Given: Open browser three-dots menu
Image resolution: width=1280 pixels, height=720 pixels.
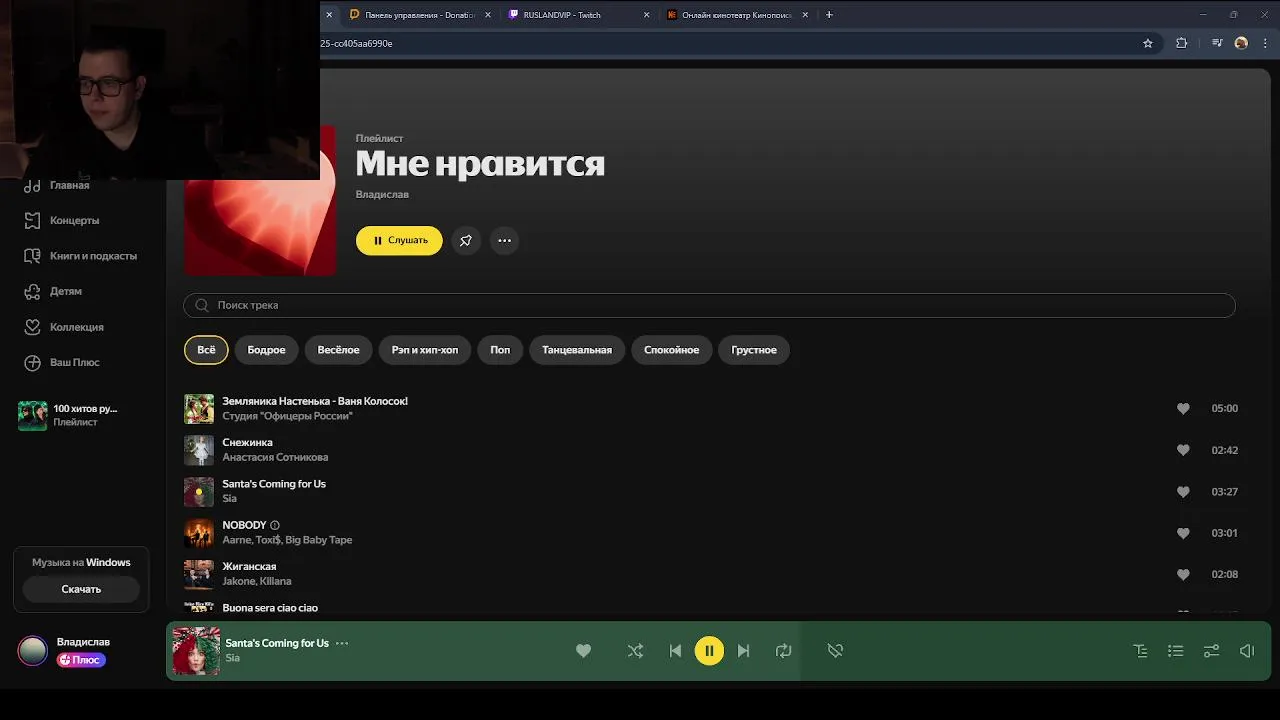Looking at the screenshot, I should (1265, 43).
